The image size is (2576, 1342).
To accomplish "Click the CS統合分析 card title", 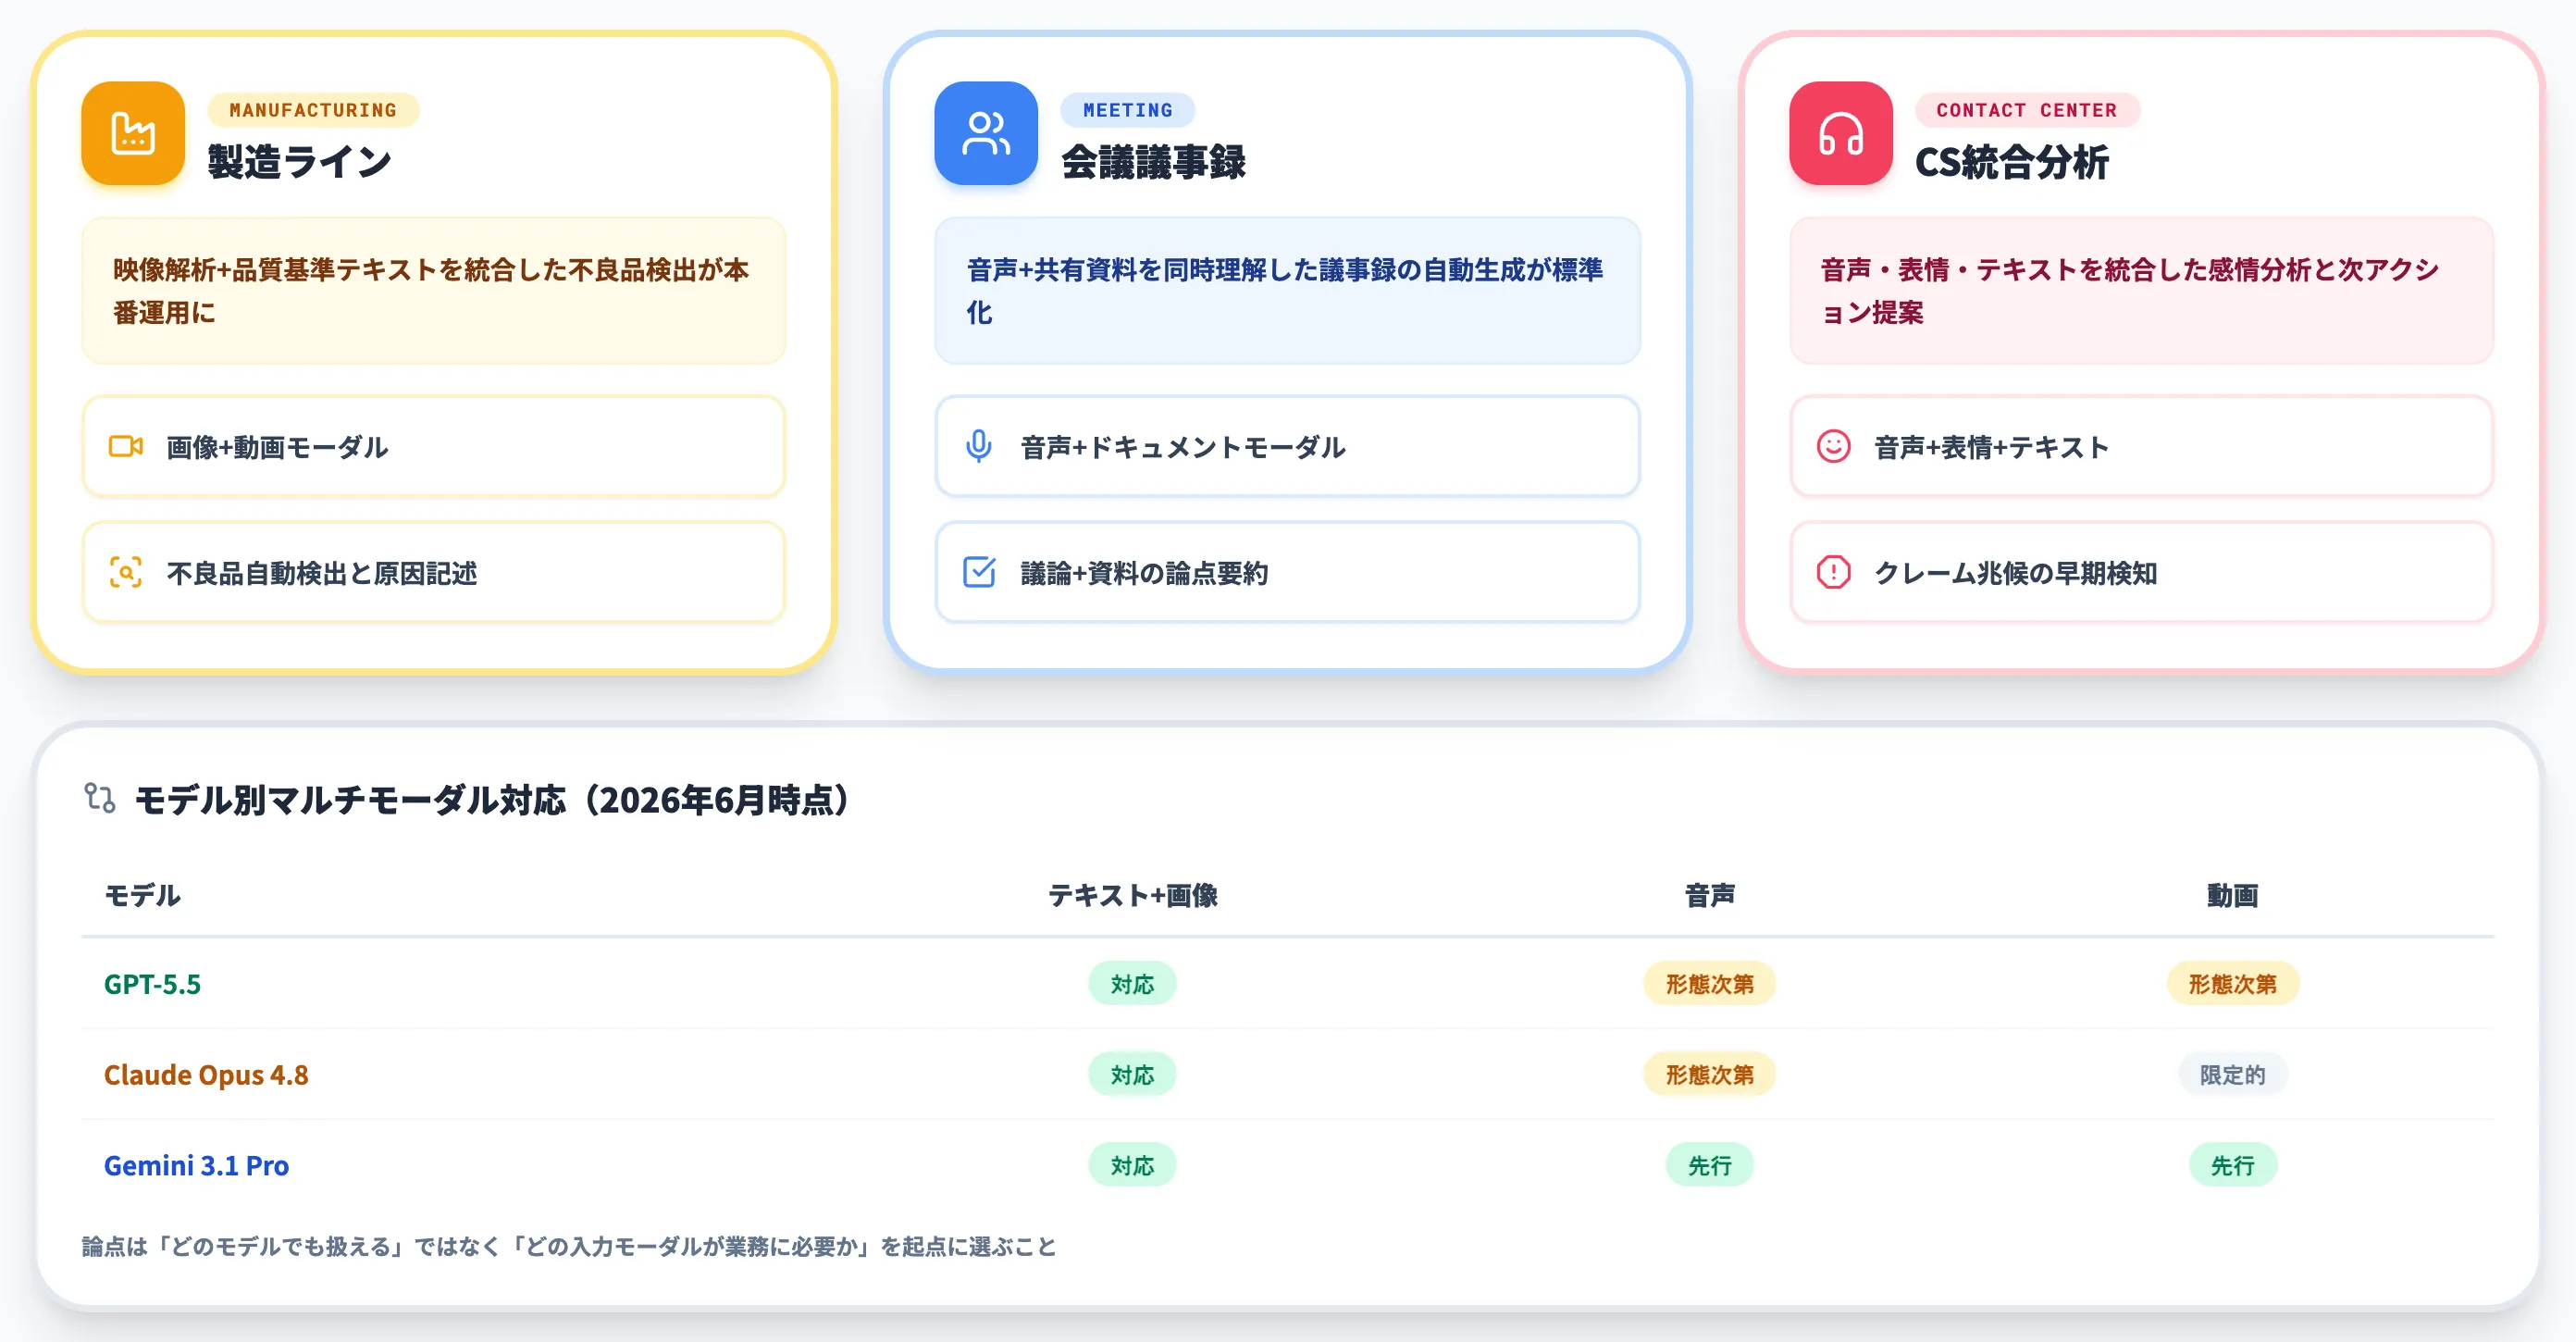I will click(2011, 162).
